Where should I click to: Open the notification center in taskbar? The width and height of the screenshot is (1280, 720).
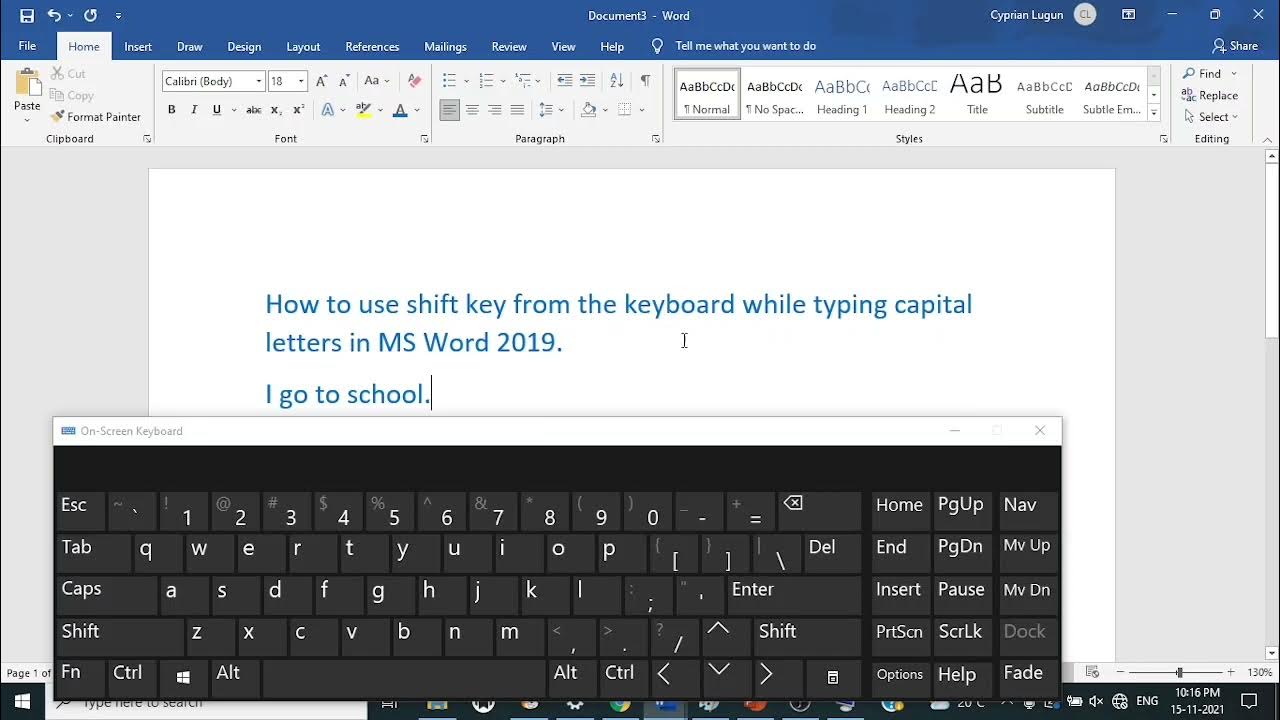point(1249,702)
